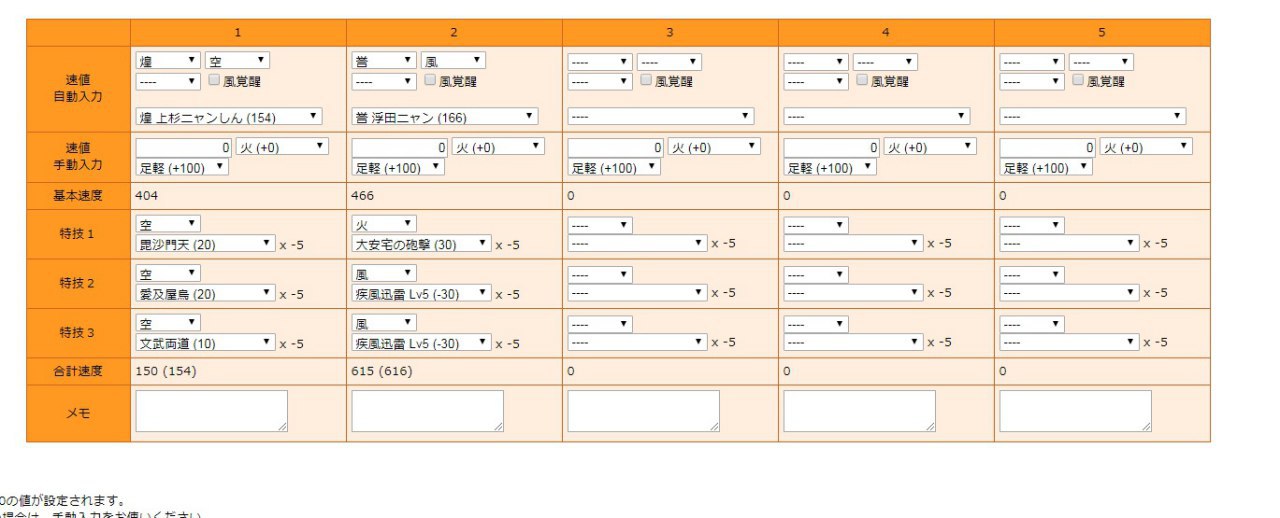The width and height of the screenshot is (1280, 518).
Task: Open the 煌 上杉ニャンしん (154) dropdown
Action: coord(229,116)
